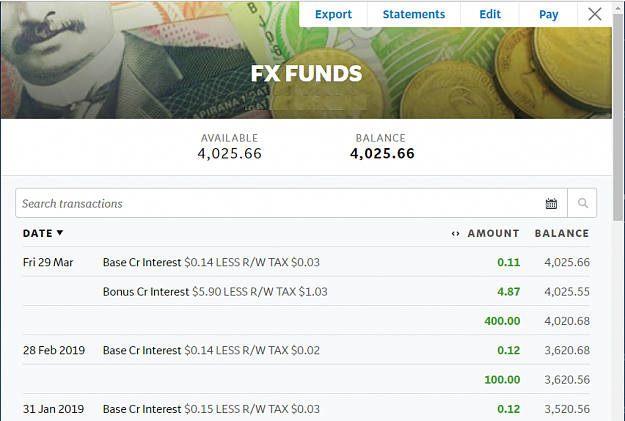The height and width of the screenshot is (421, 625).
Task: Click the 3,520.56 balance value
Action: click(x=567, y=409)
